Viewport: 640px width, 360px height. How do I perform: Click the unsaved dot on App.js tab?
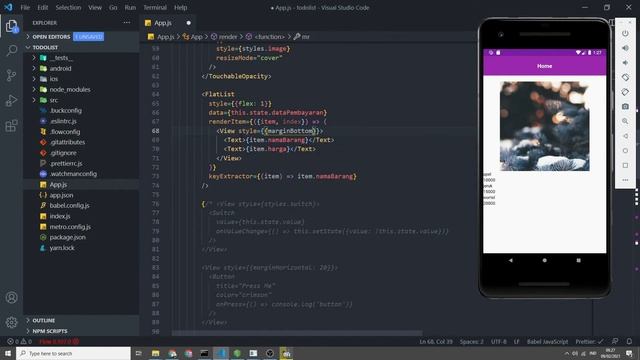point(189,23)
